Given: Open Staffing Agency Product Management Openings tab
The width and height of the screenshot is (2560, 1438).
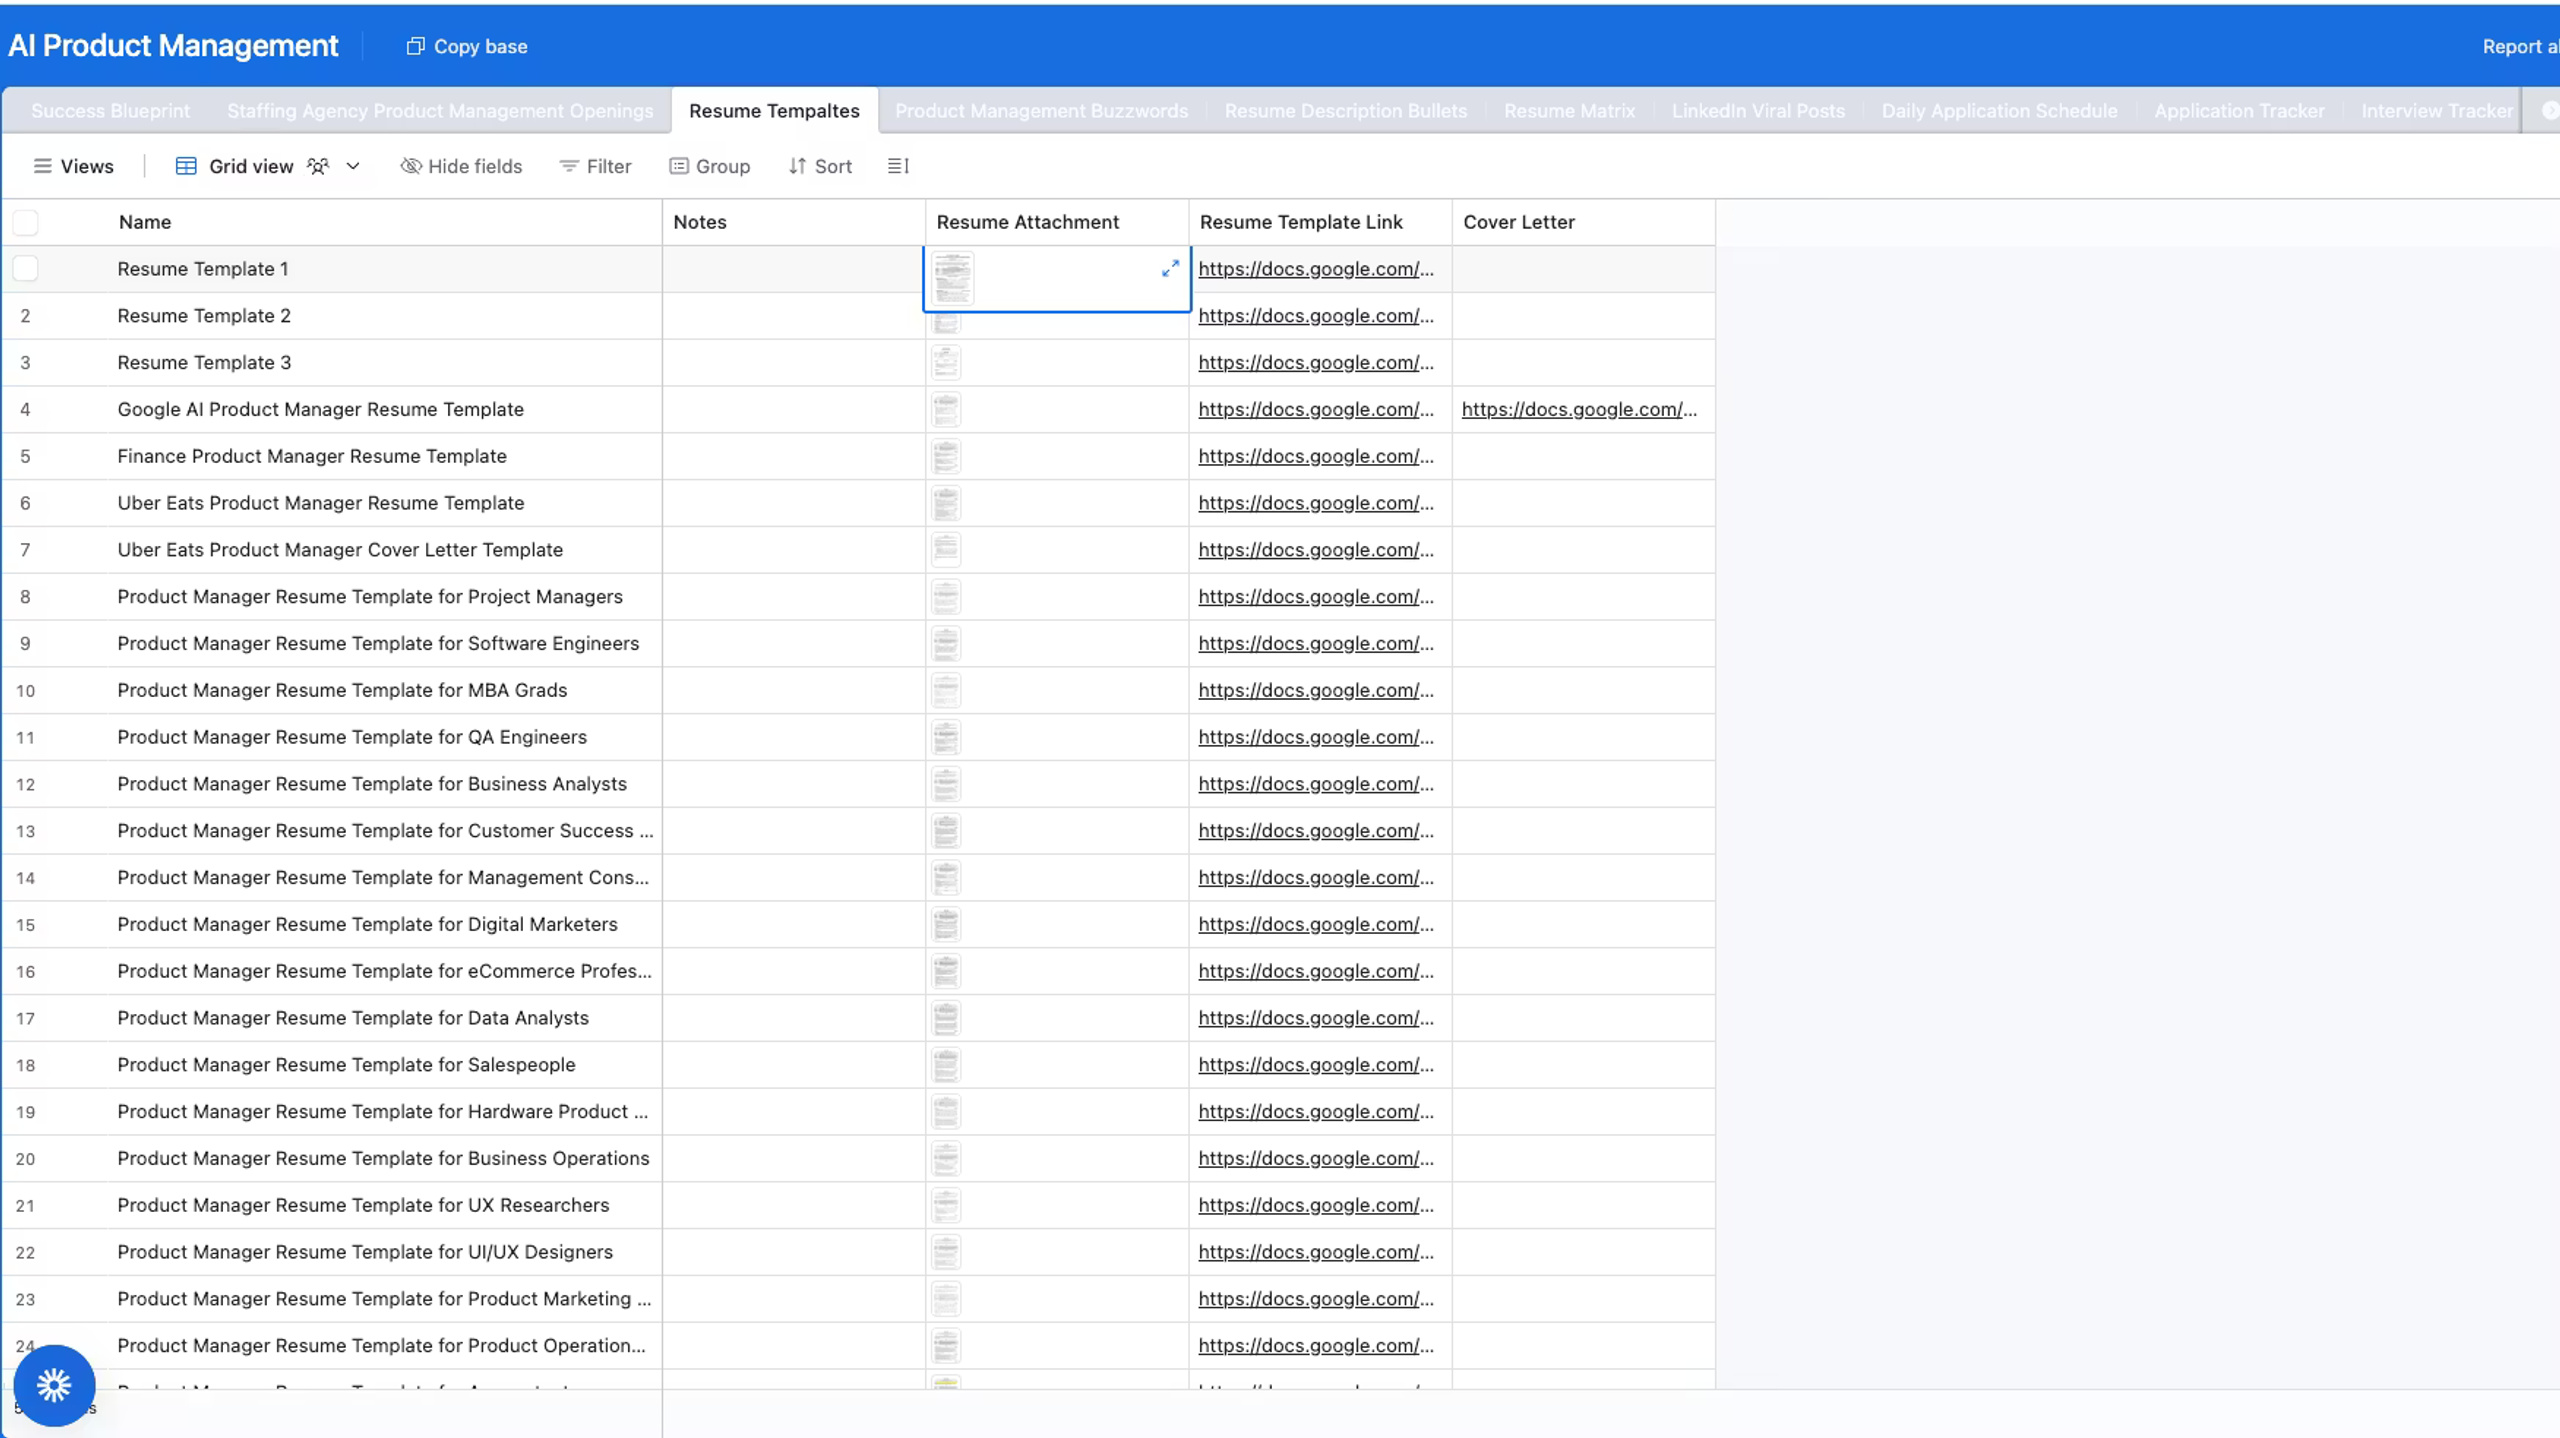Looking at the screenshot, I should (x=440, y=111).
